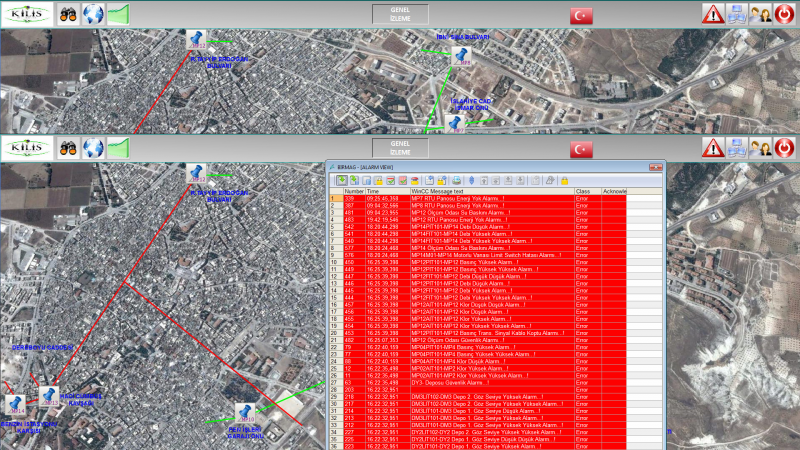Jump to first message arrow icon
The width and height of the screenshot is (800, 450).
[484, 181]
